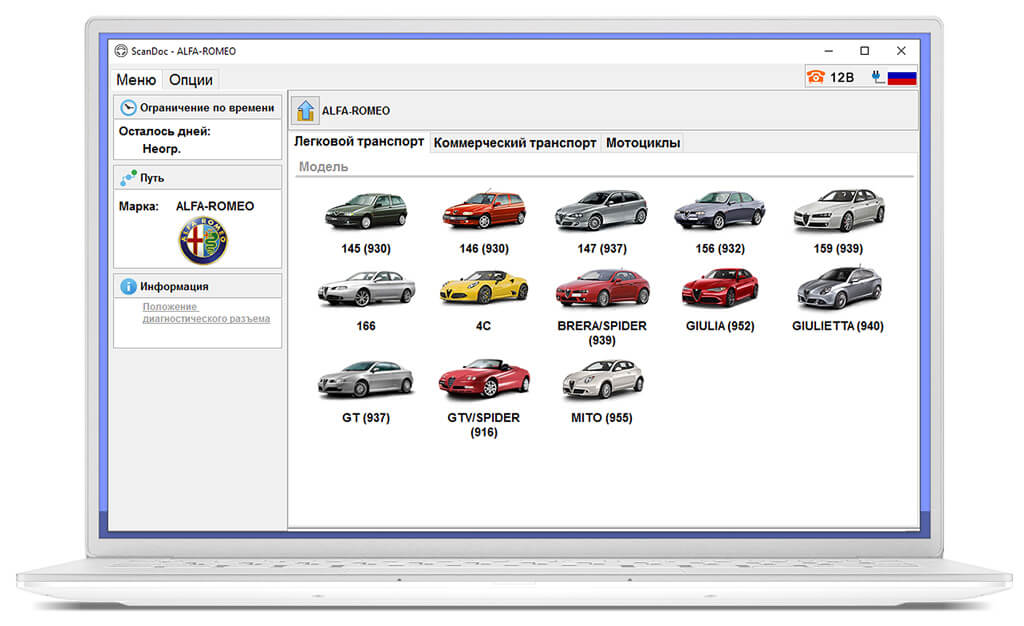Click the Модель section heading

pyautogui.click(x=323, y=167)
